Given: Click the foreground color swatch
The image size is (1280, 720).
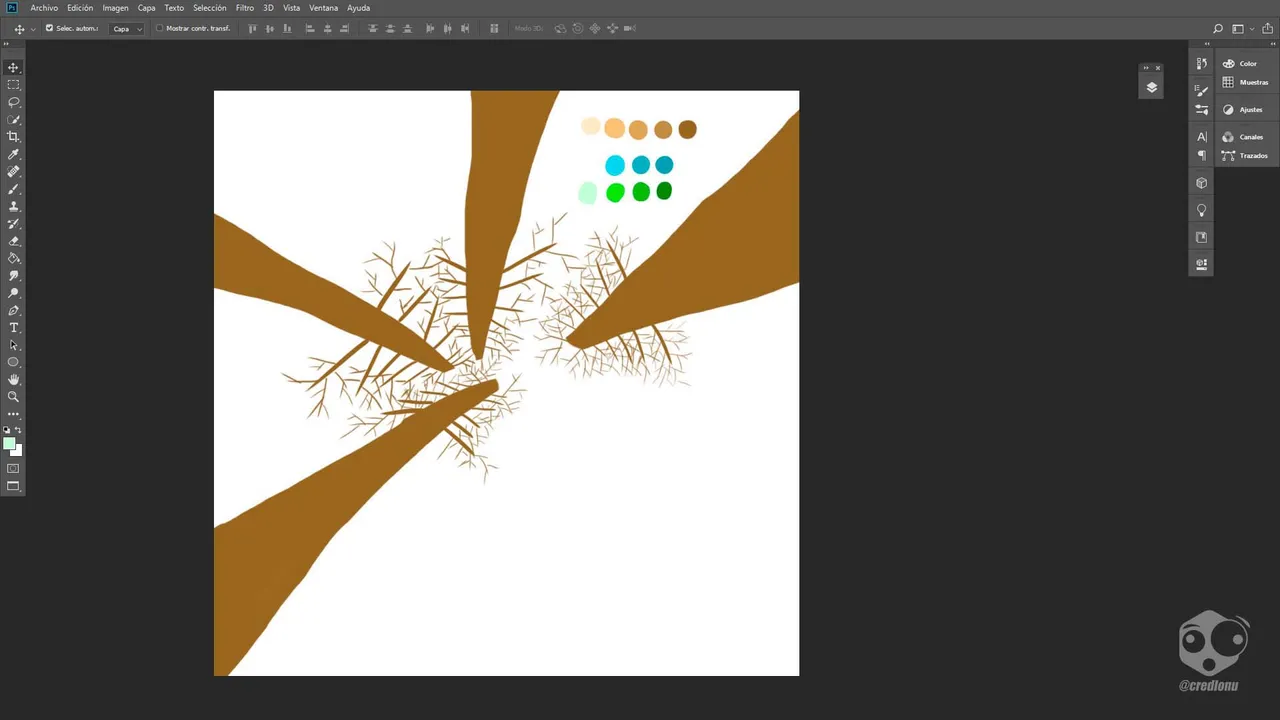Looking at the screenshot, I should (8, 443).
